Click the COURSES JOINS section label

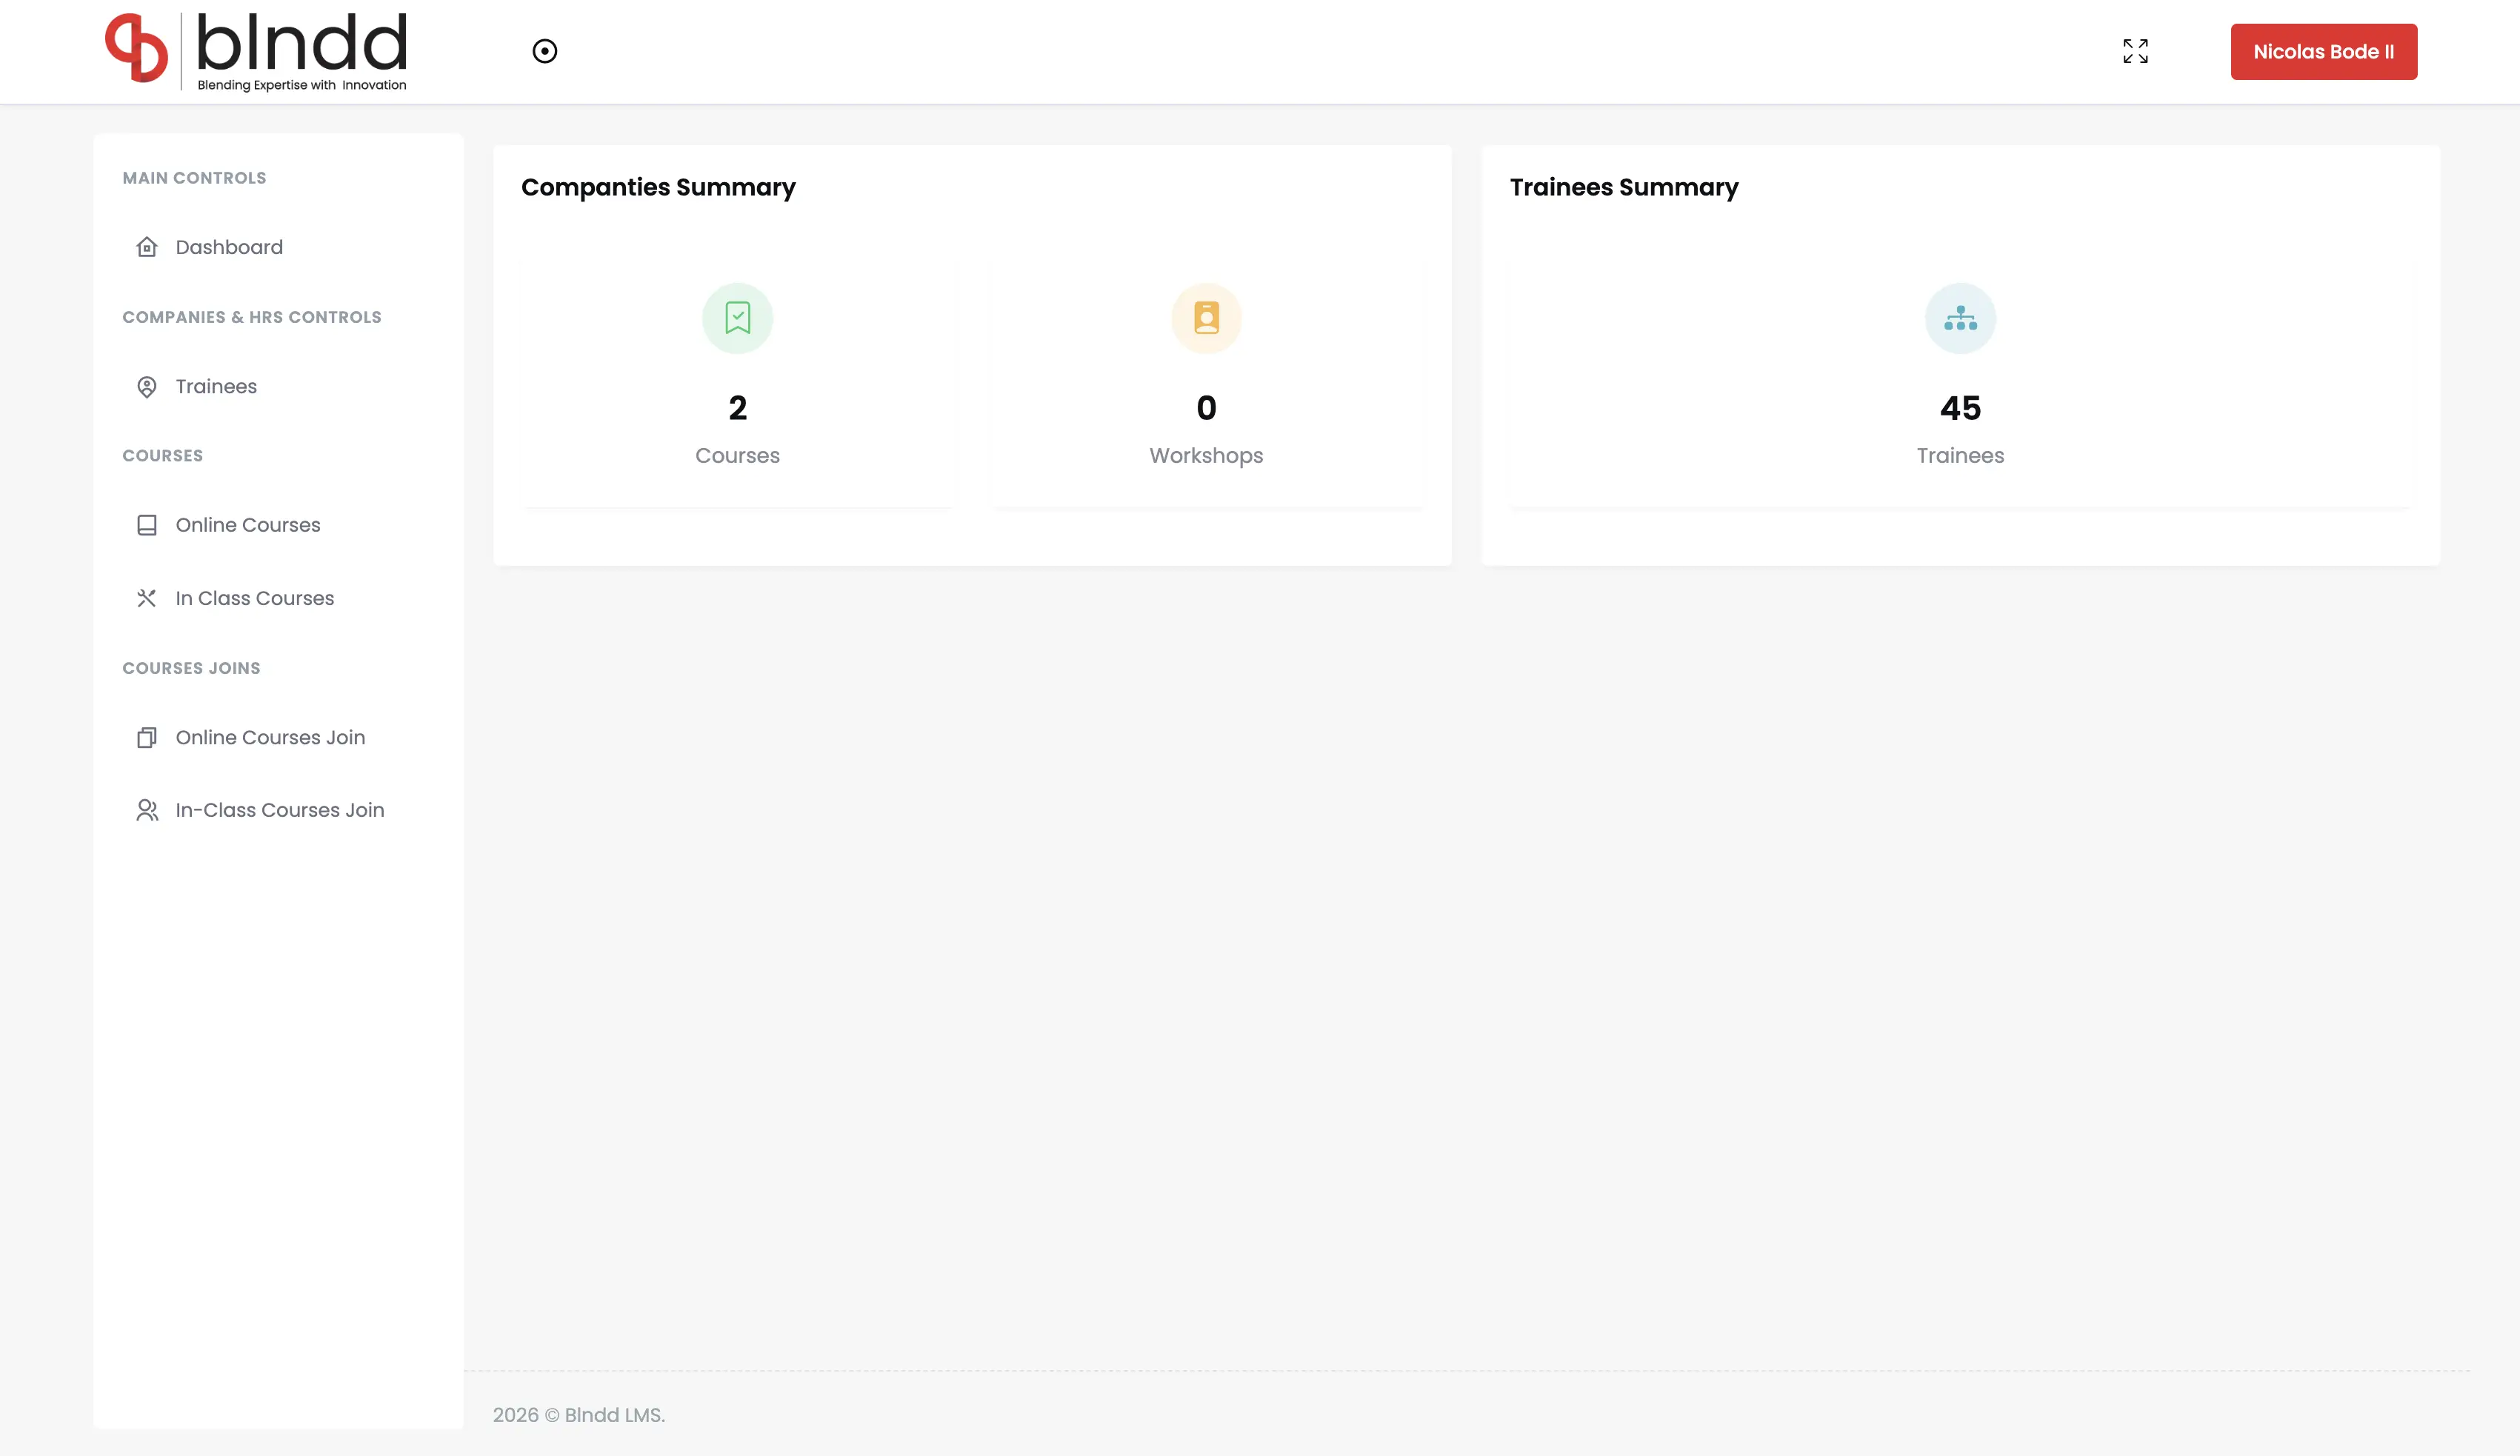pyautogui.click(x=191, y=668)
